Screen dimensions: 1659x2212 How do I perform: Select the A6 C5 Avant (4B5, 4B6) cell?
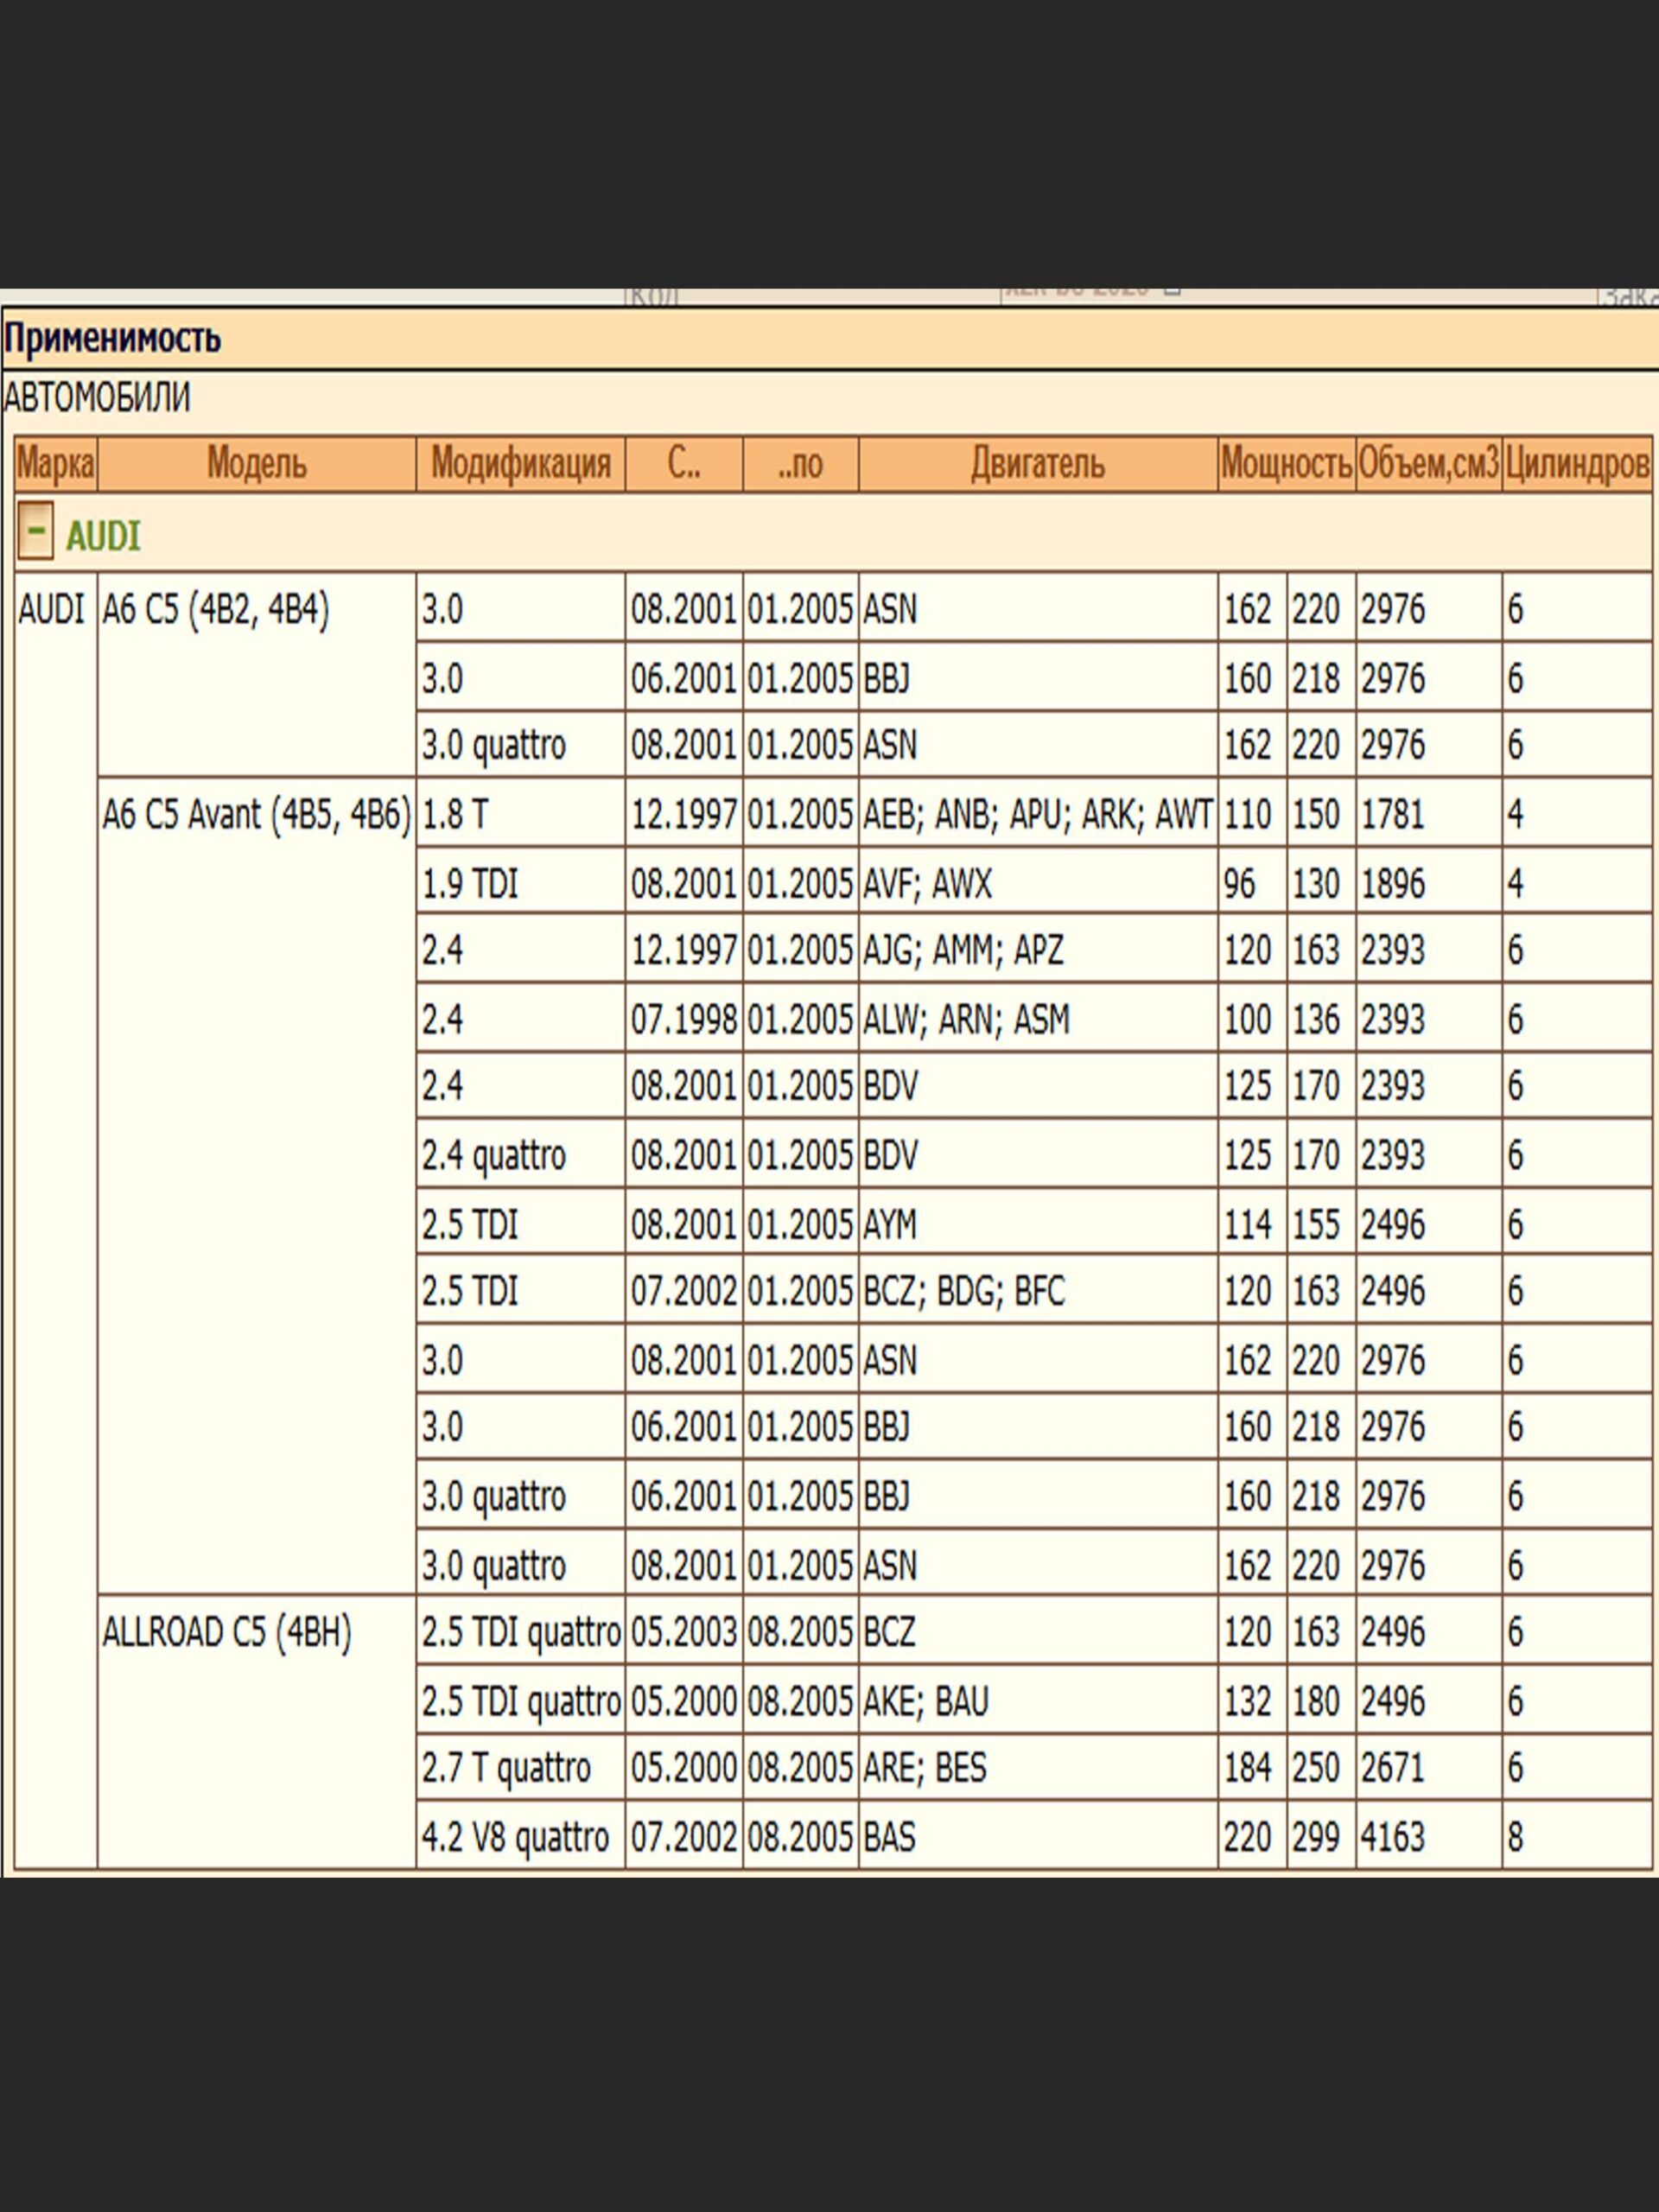click(256, 815)
